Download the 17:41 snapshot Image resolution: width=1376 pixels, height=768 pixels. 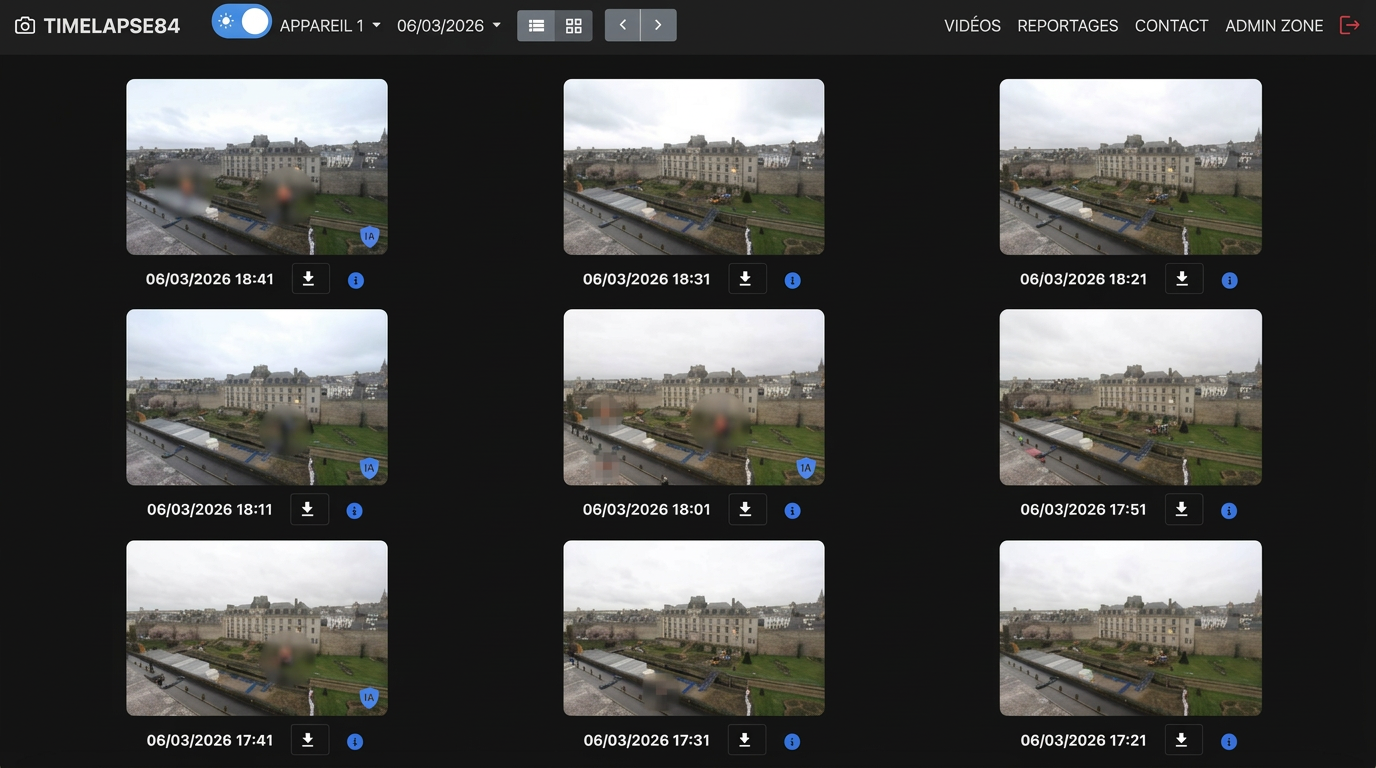click(x=308, y=740)
